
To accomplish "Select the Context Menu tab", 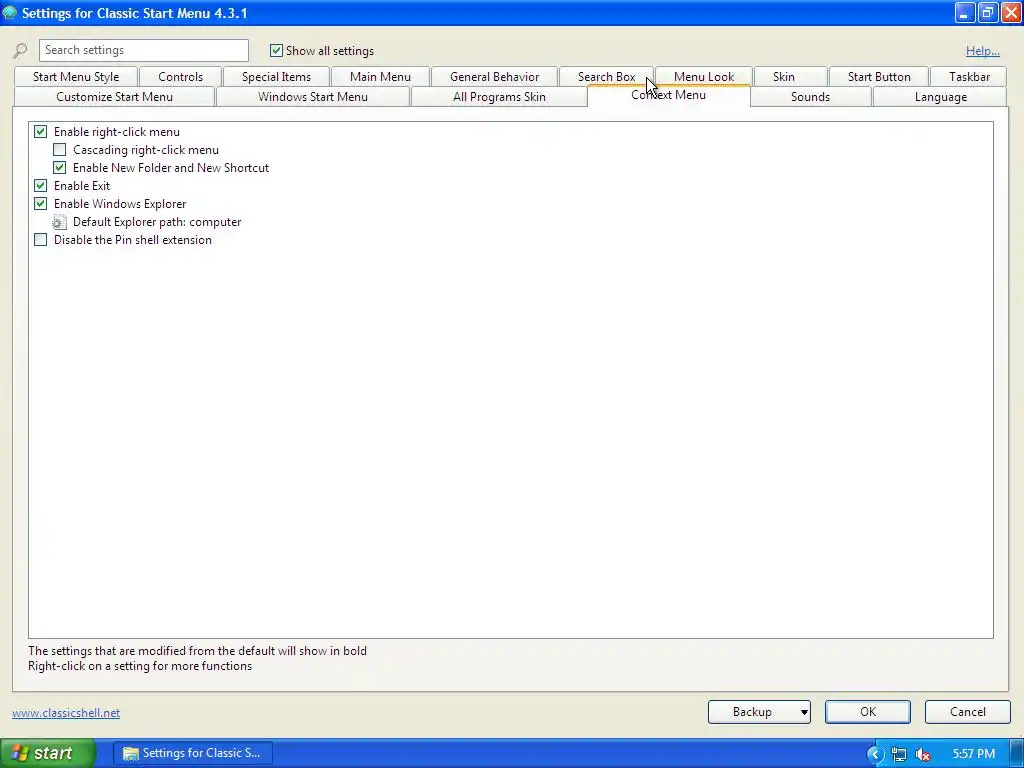I will tap(668, 95).
